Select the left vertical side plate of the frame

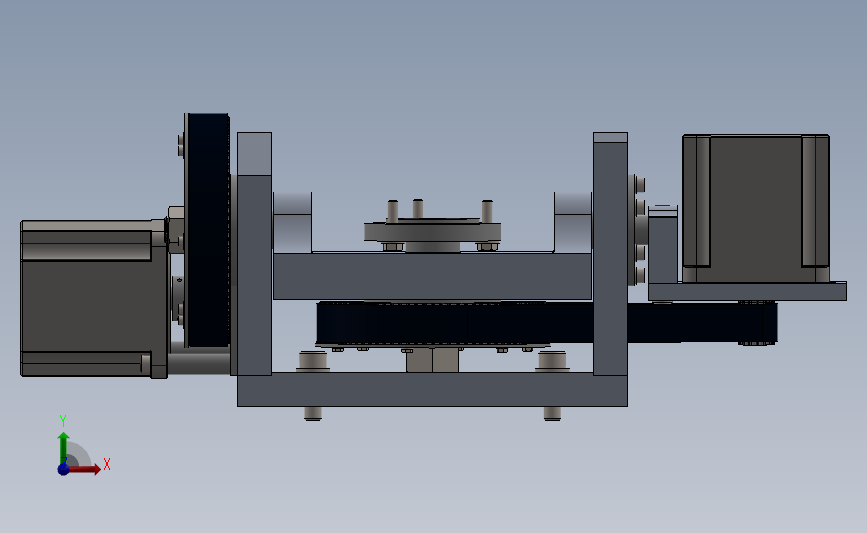click(x=254, y=253)
